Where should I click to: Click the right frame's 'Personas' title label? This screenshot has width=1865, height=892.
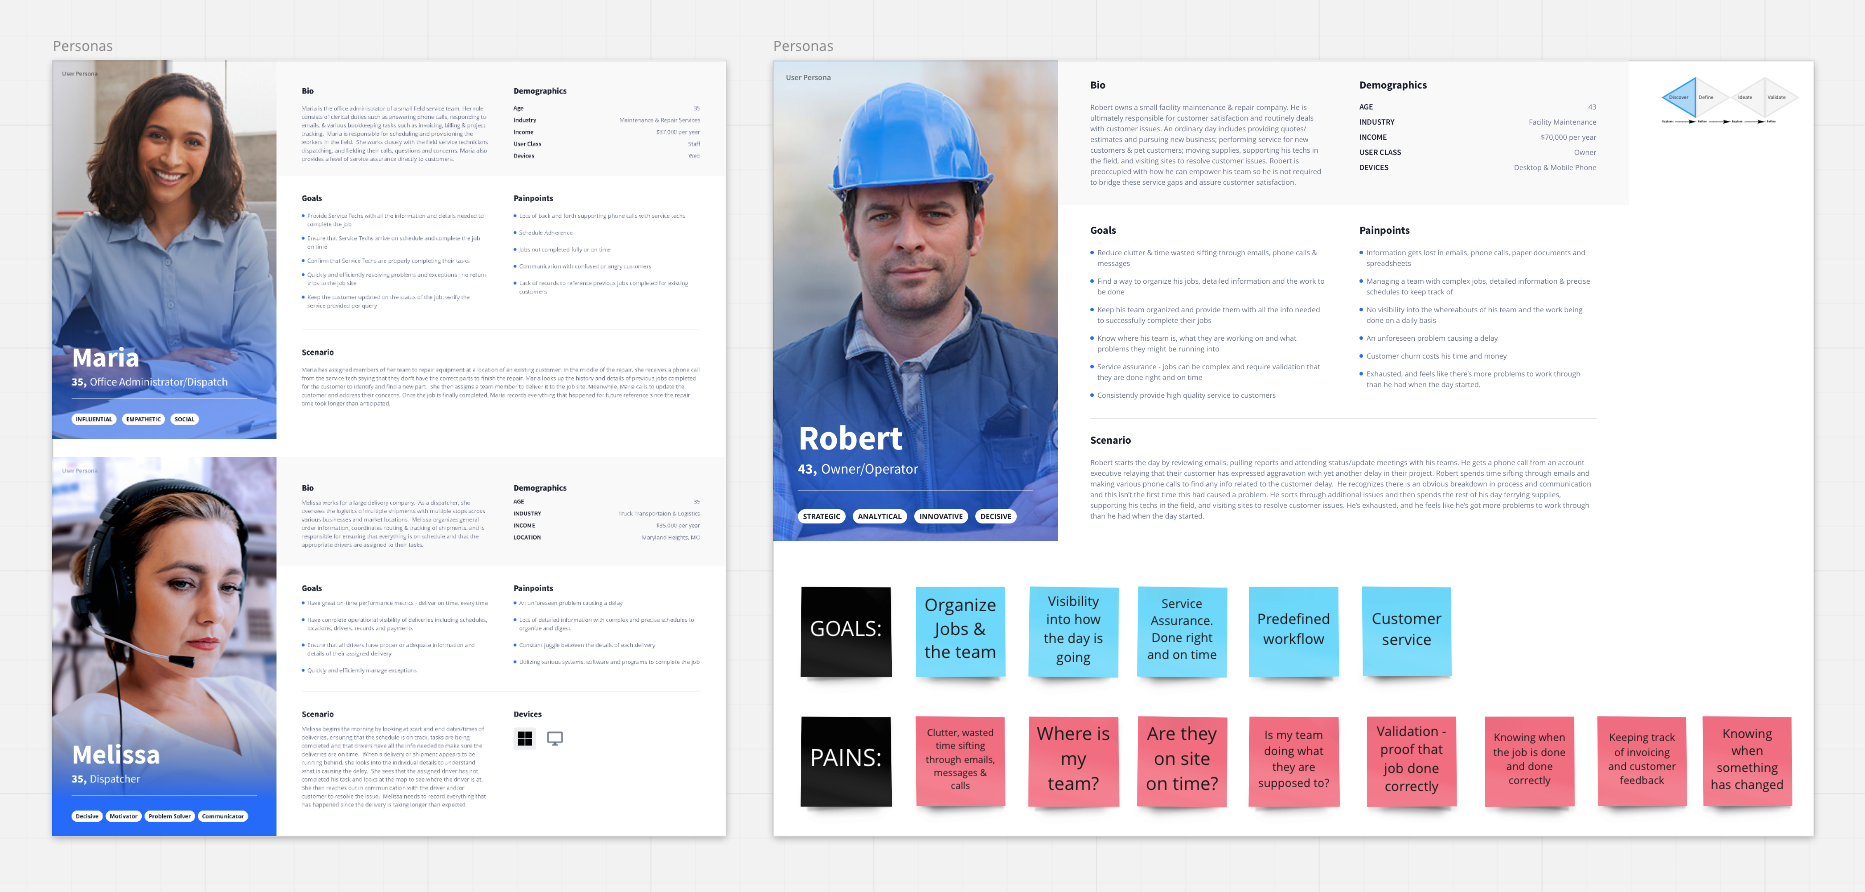[x=803, y=46]
